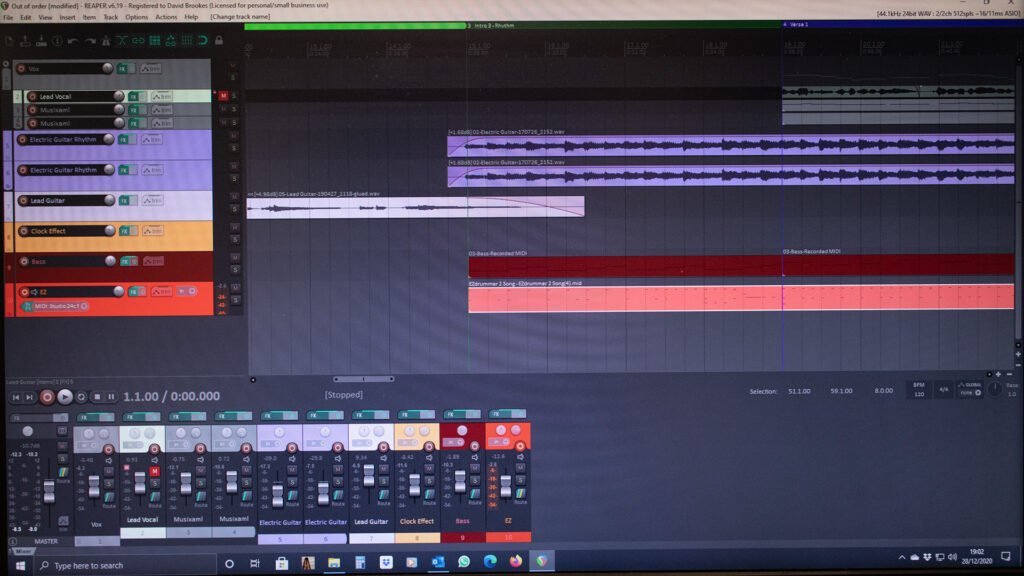Click the transport Record button
1024x576 pixels.
(x=47, y=397)
